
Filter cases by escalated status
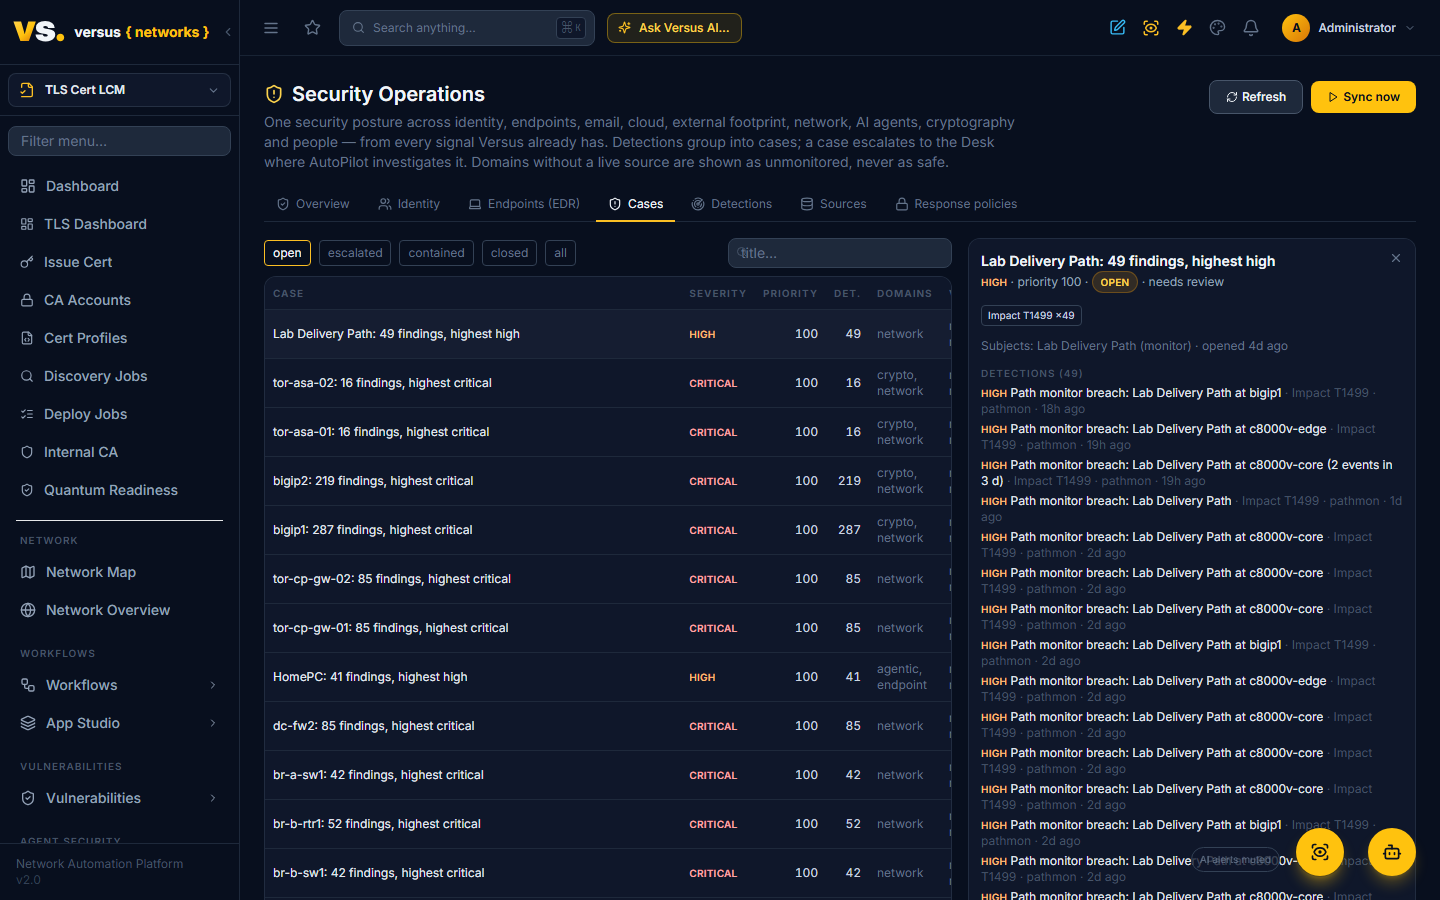355,253
